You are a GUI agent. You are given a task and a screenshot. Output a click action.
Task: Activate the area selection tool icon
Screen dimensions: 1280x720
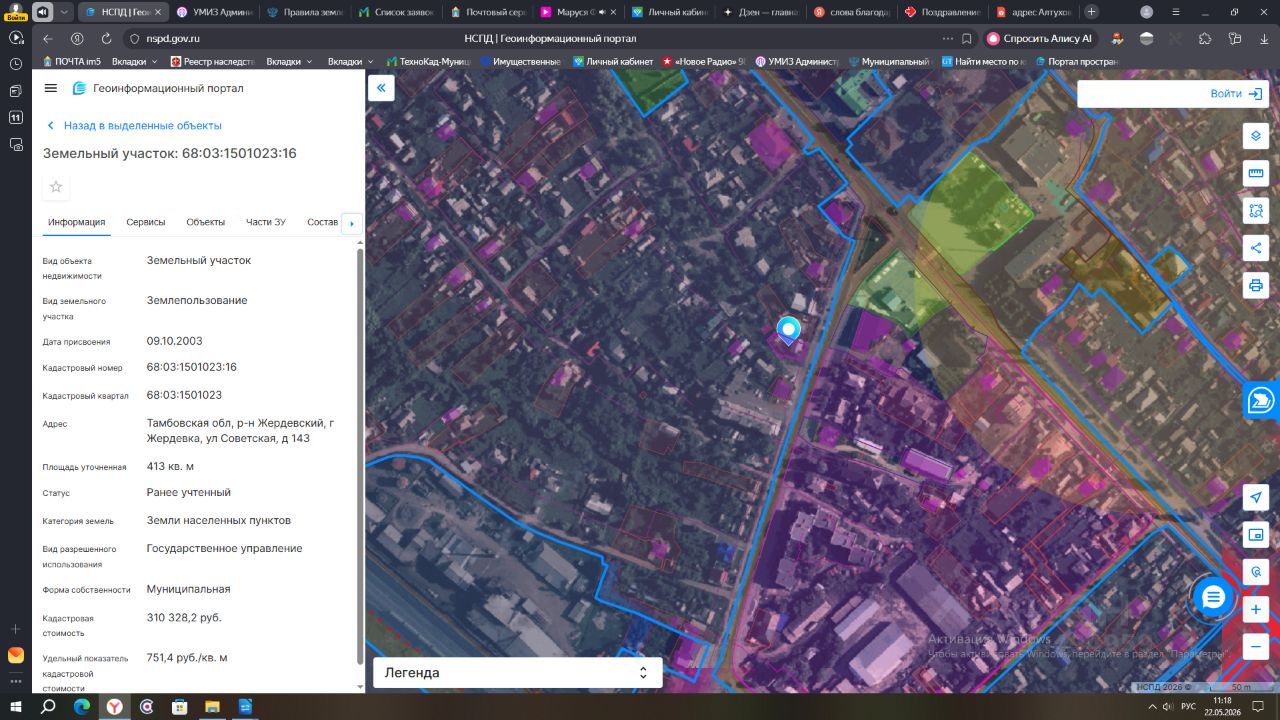(x=1256, y=211)
